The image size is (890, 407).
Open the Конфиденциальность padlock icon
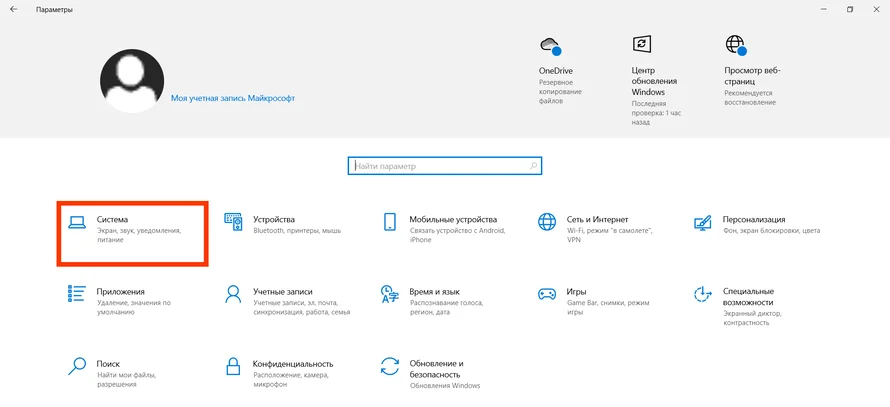[233, 366]
